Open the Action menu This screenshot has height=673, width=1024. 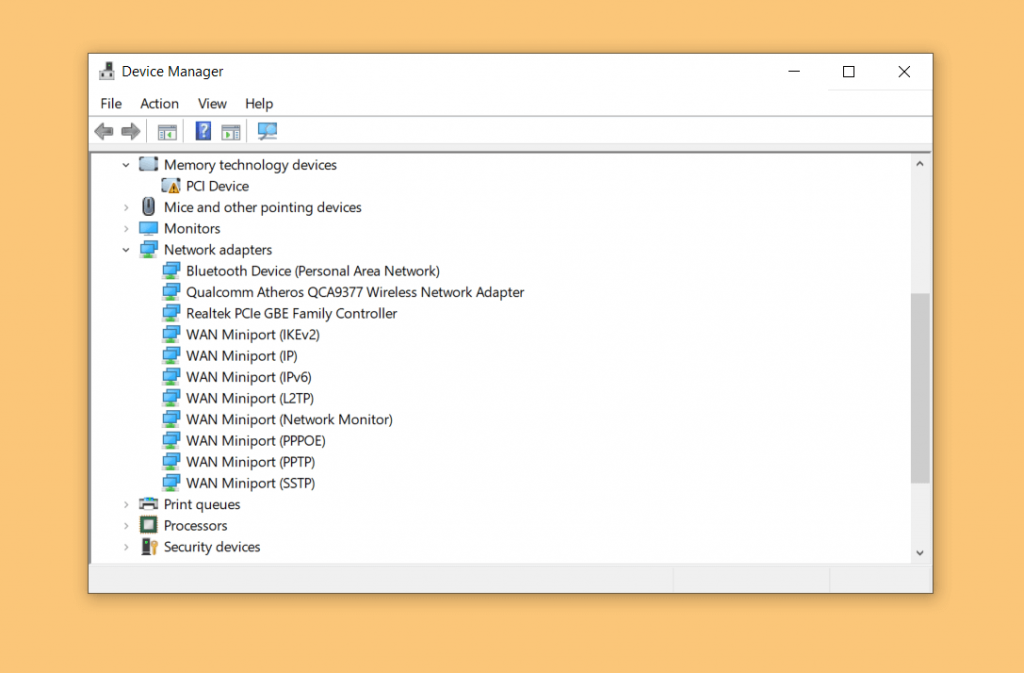(159, 103)
